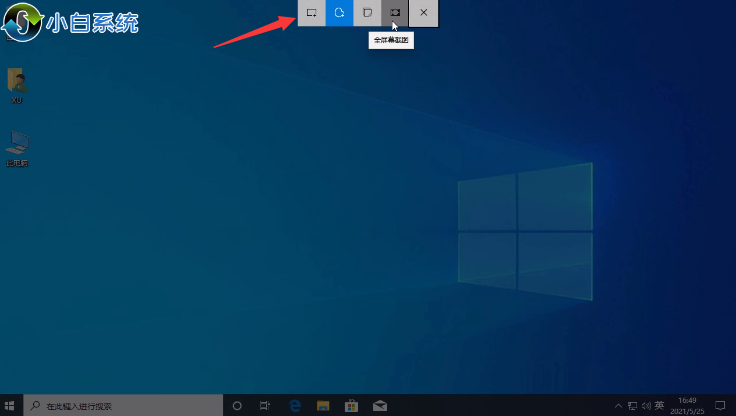Viewport: 736px width, 416px height.
Task: Open the volume tray icon
Action: pos(646,406)
